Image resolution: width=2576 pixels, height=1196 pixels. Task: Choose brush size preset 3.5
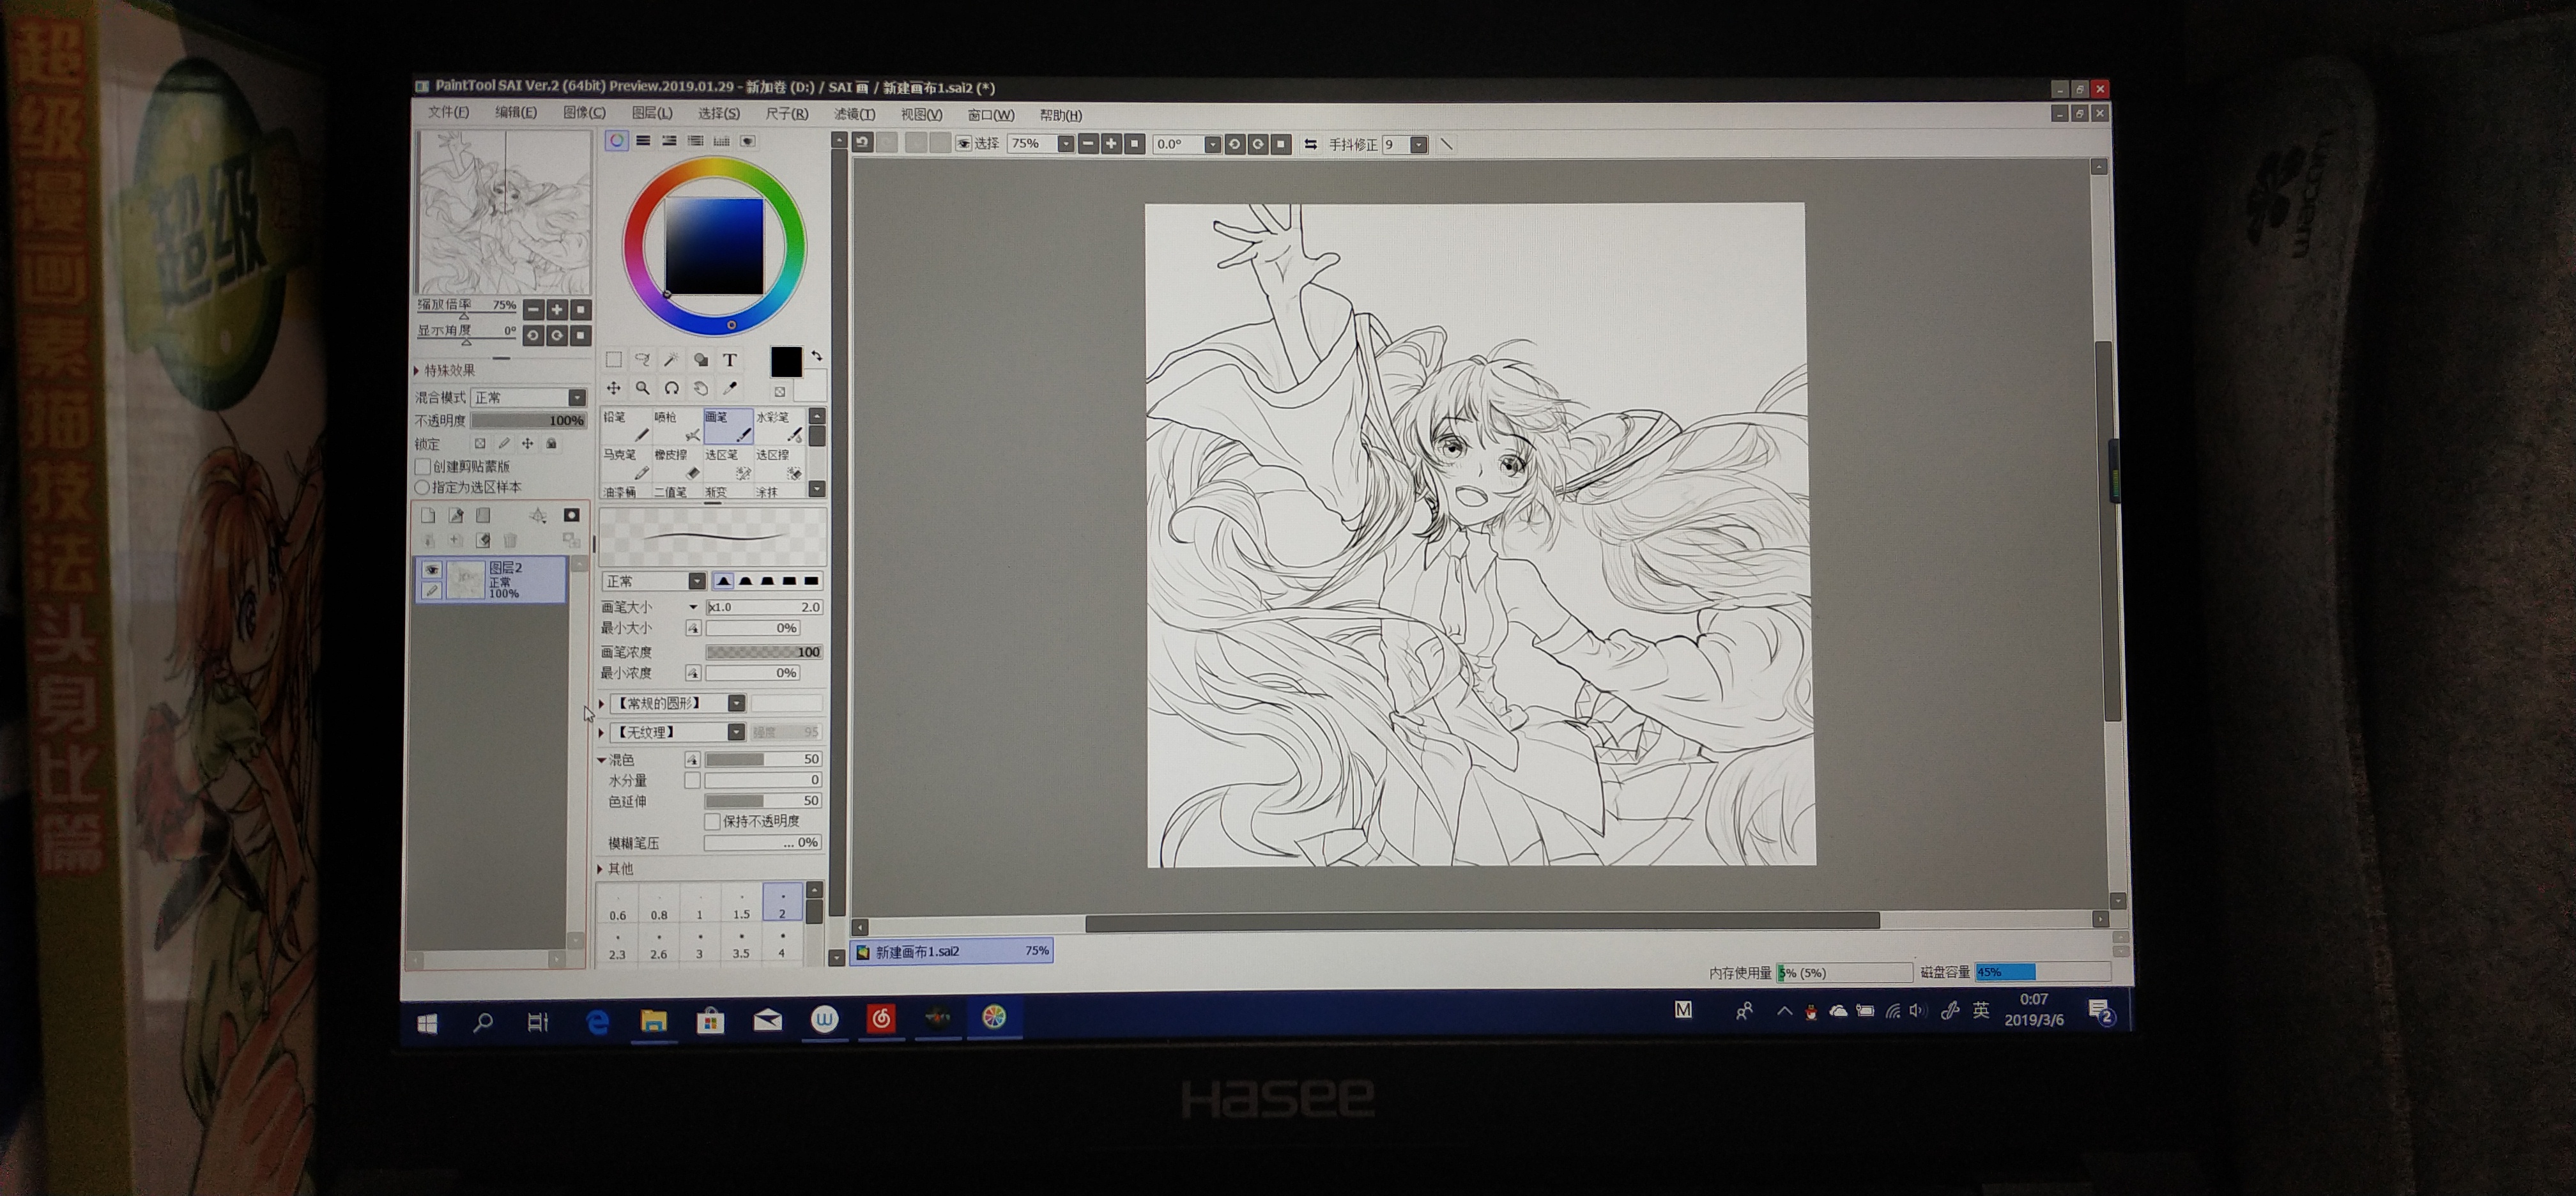point(741,944)
